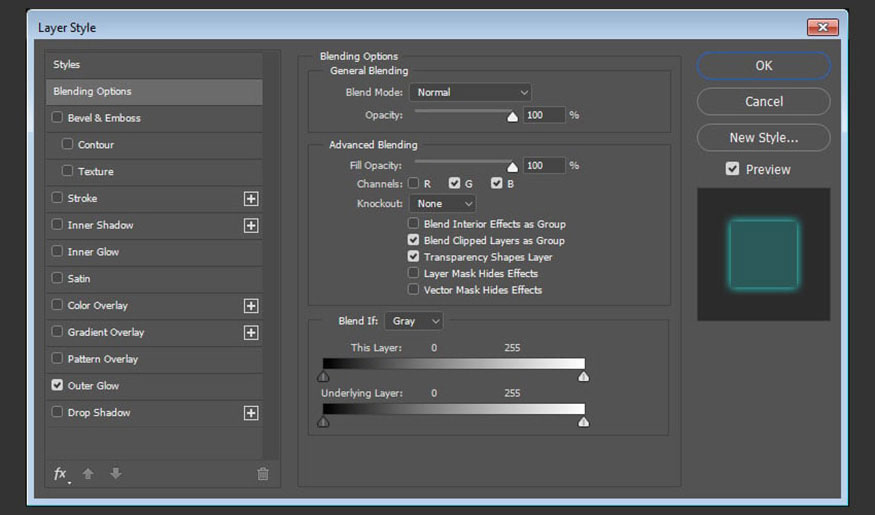Enable the Inner Shadow checkbox
The width and height of the screenshot is (875, 515).
pos(57,224)
